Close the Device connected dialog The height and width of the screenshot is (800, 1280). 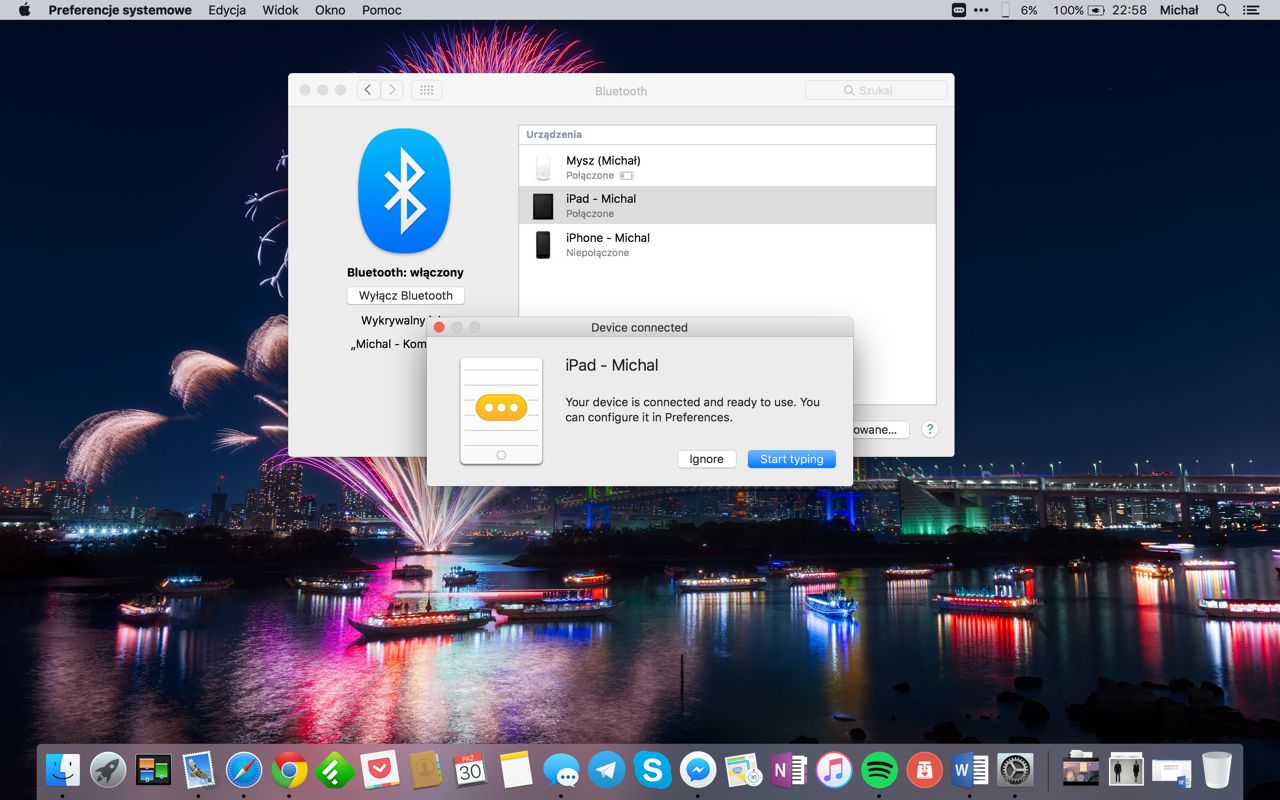click(x=439, y=327)
